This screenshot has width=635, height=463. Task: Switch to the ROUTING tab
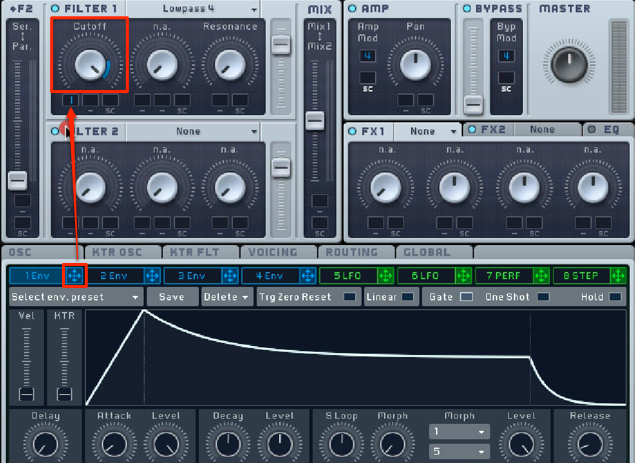click(356, 252)
